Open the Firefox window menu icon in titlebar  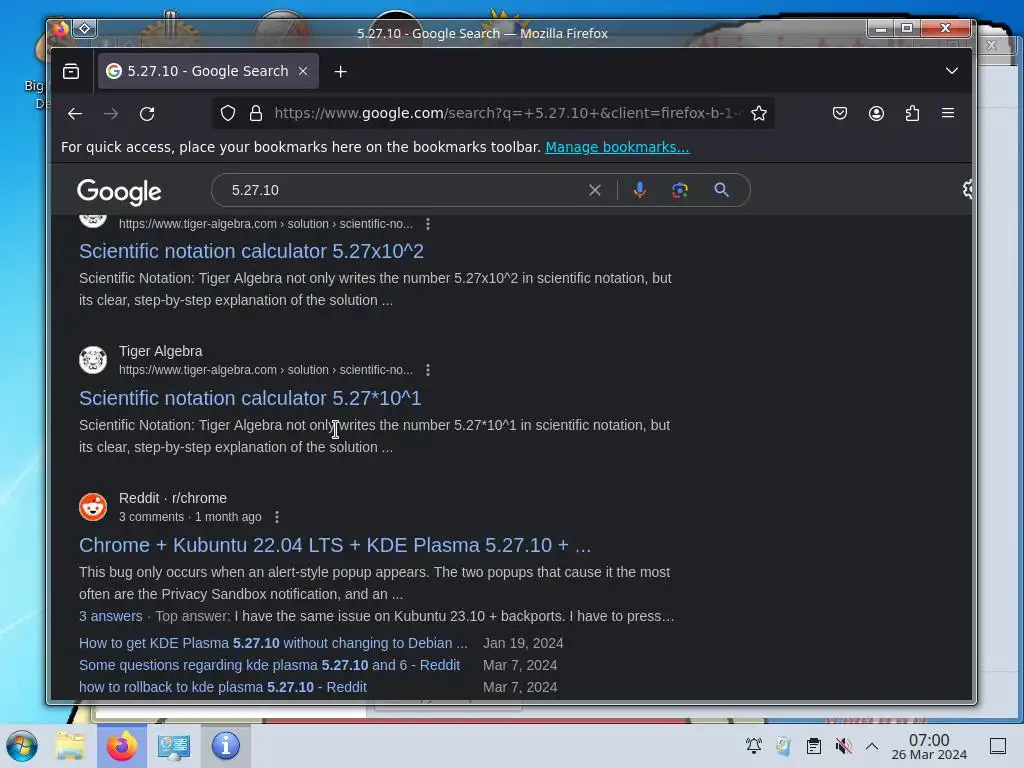(x=60, y=29)
